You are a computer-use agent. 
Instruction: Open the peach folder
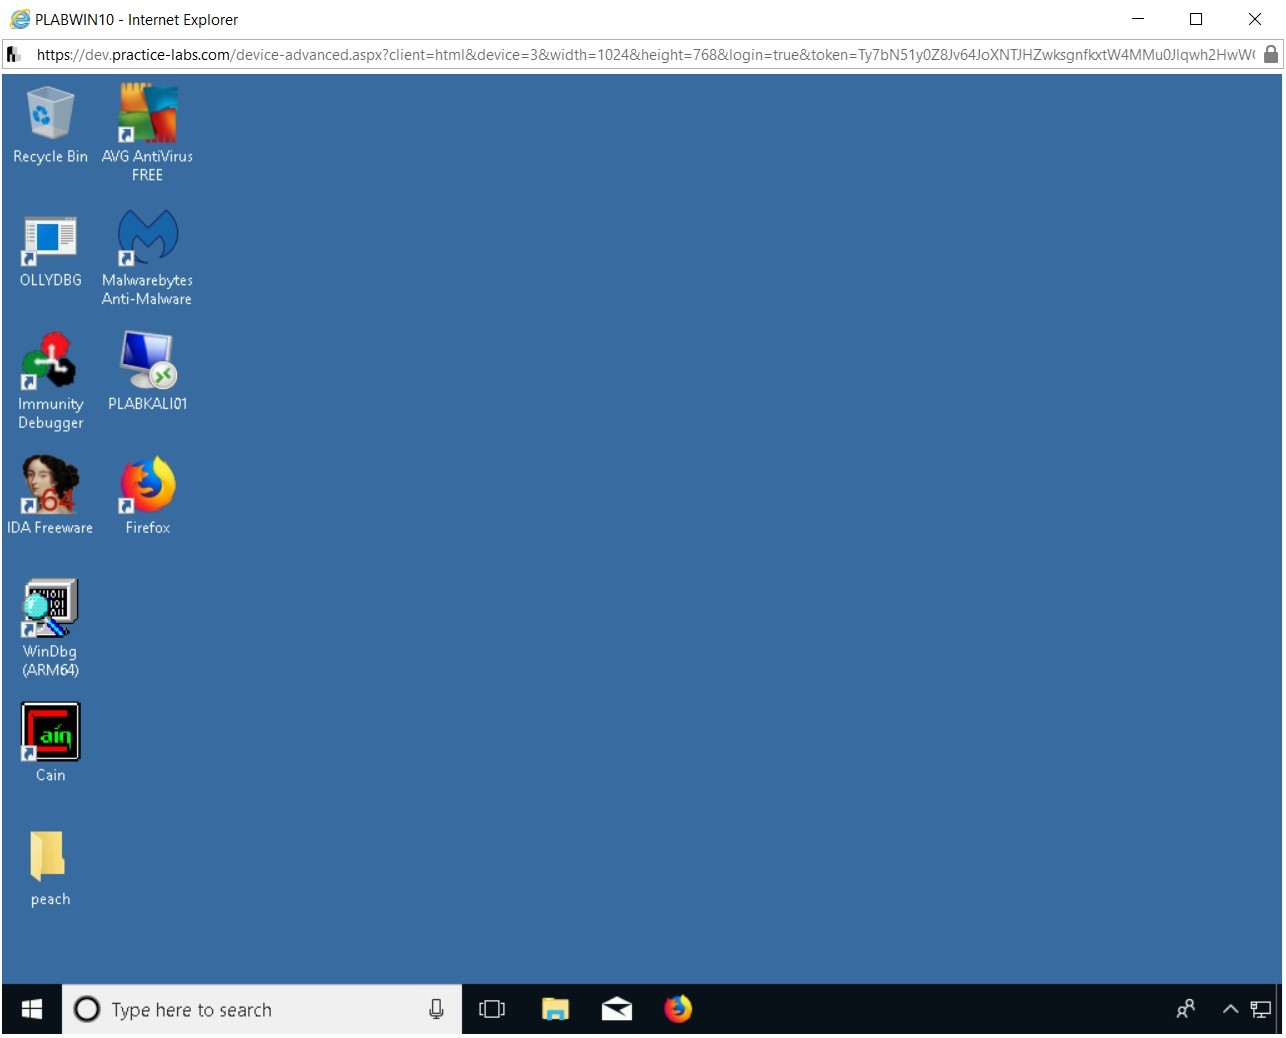pyautogui.click(x=49, y=855)
